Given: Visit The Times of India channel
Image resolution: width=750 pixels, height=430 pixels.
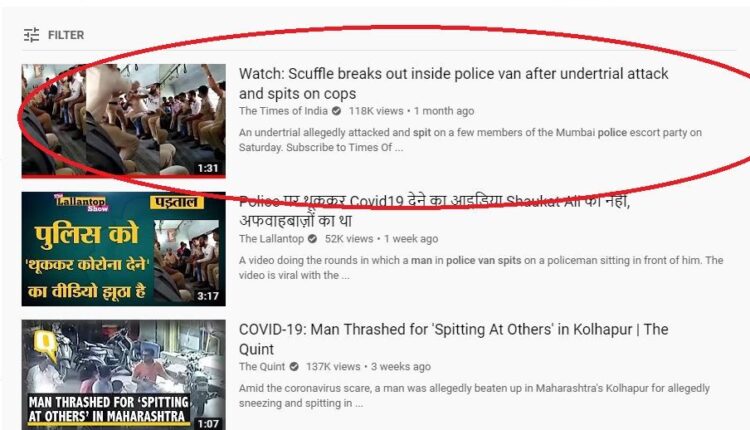Looking at the screenshot, I should [283, 111].
